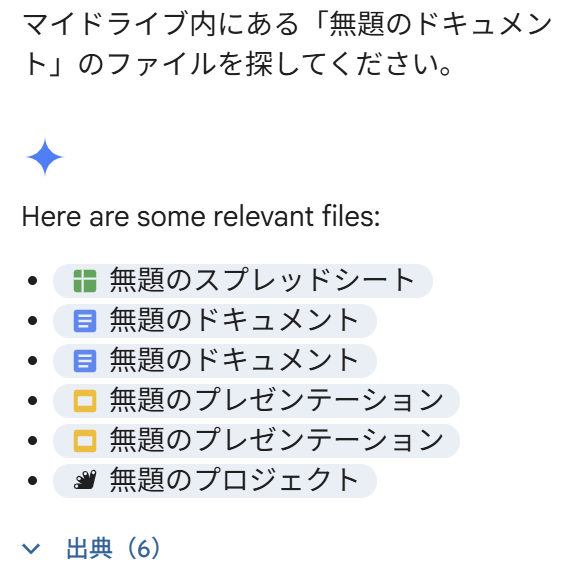
Task: Open the first 無題のドキュメント file chip
Action: click(215, 321)
